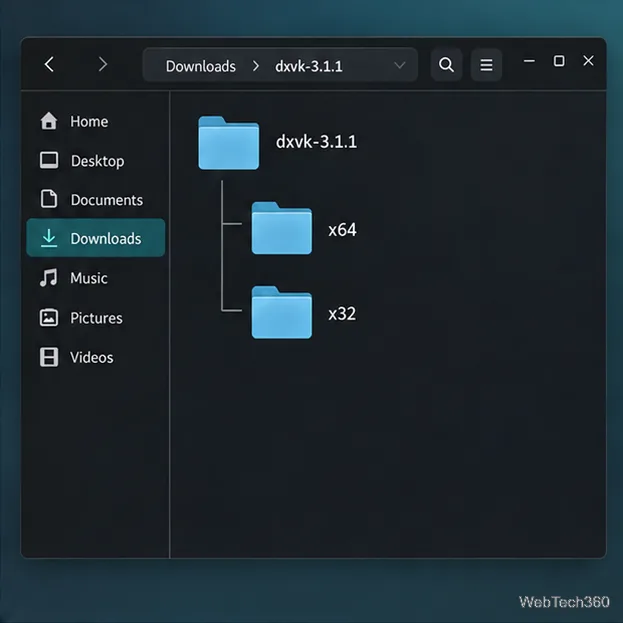The image size is (623, 623).
Task: Open Home in the sidebar
Action: [x=95, y=121]
